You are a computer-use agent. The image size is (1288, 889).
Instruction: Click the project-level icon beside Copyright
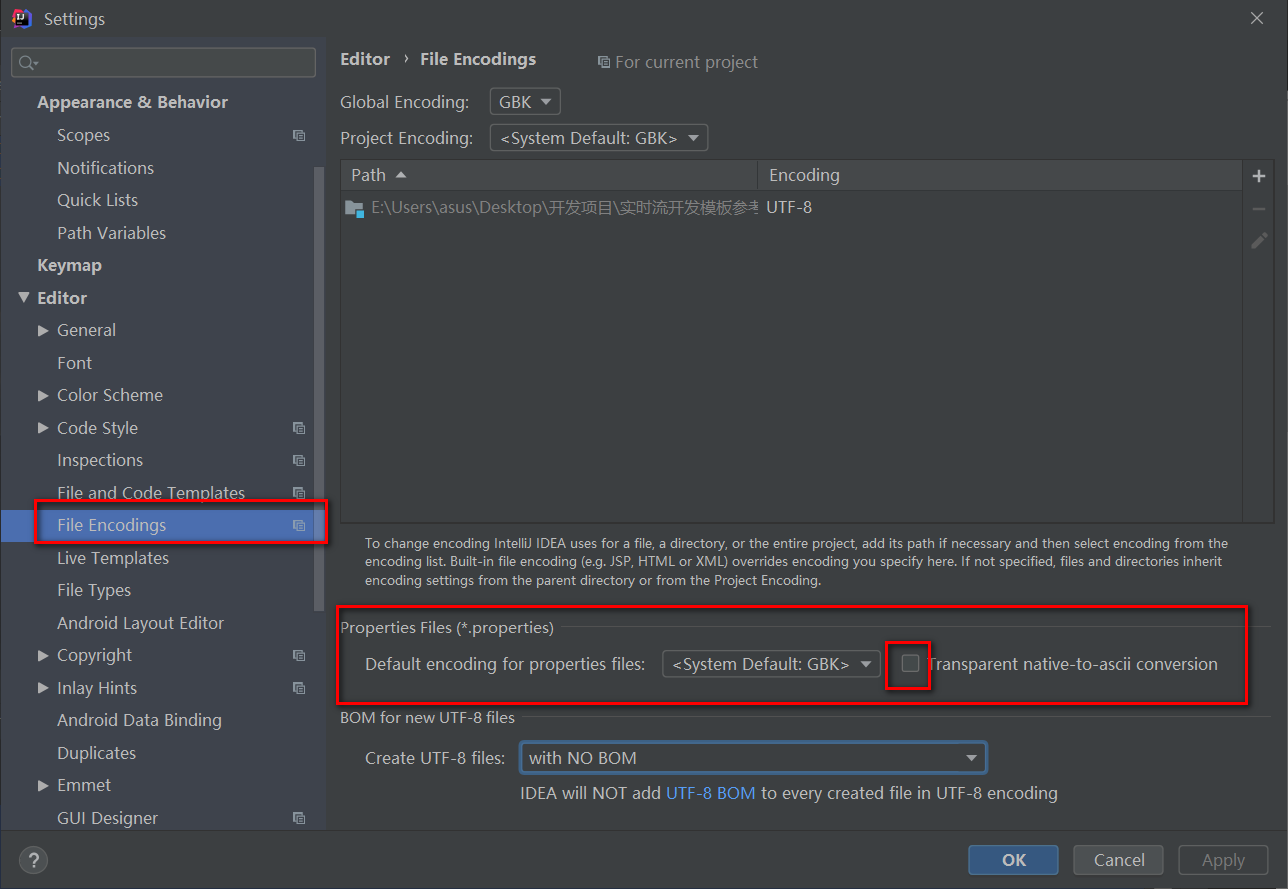coord(298,655)
